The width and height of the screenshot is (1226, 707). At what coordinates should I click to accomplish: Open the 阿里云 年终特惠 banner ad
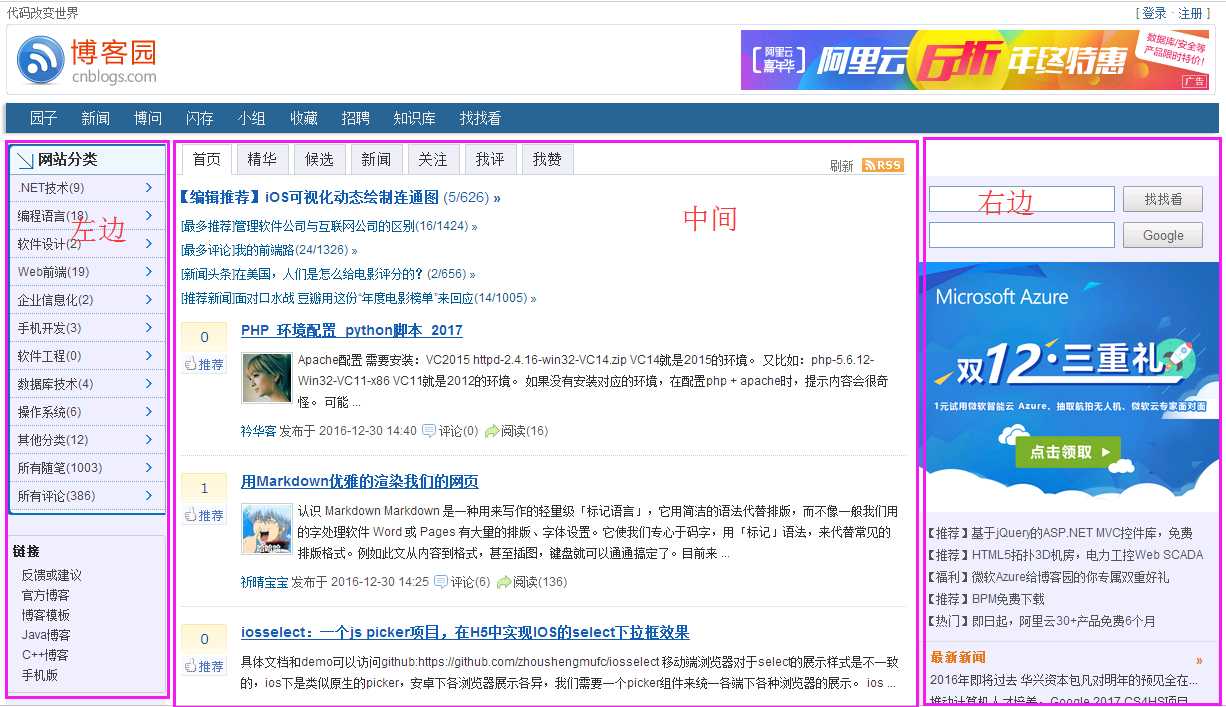click(974, 61)
